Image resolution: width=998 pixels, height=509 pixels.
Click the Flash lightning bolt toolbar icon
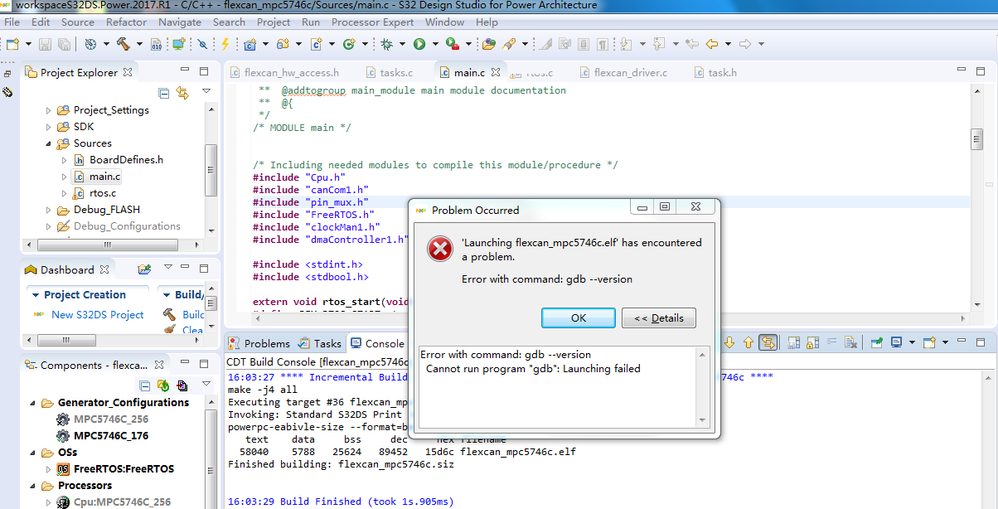click(225, 44)
